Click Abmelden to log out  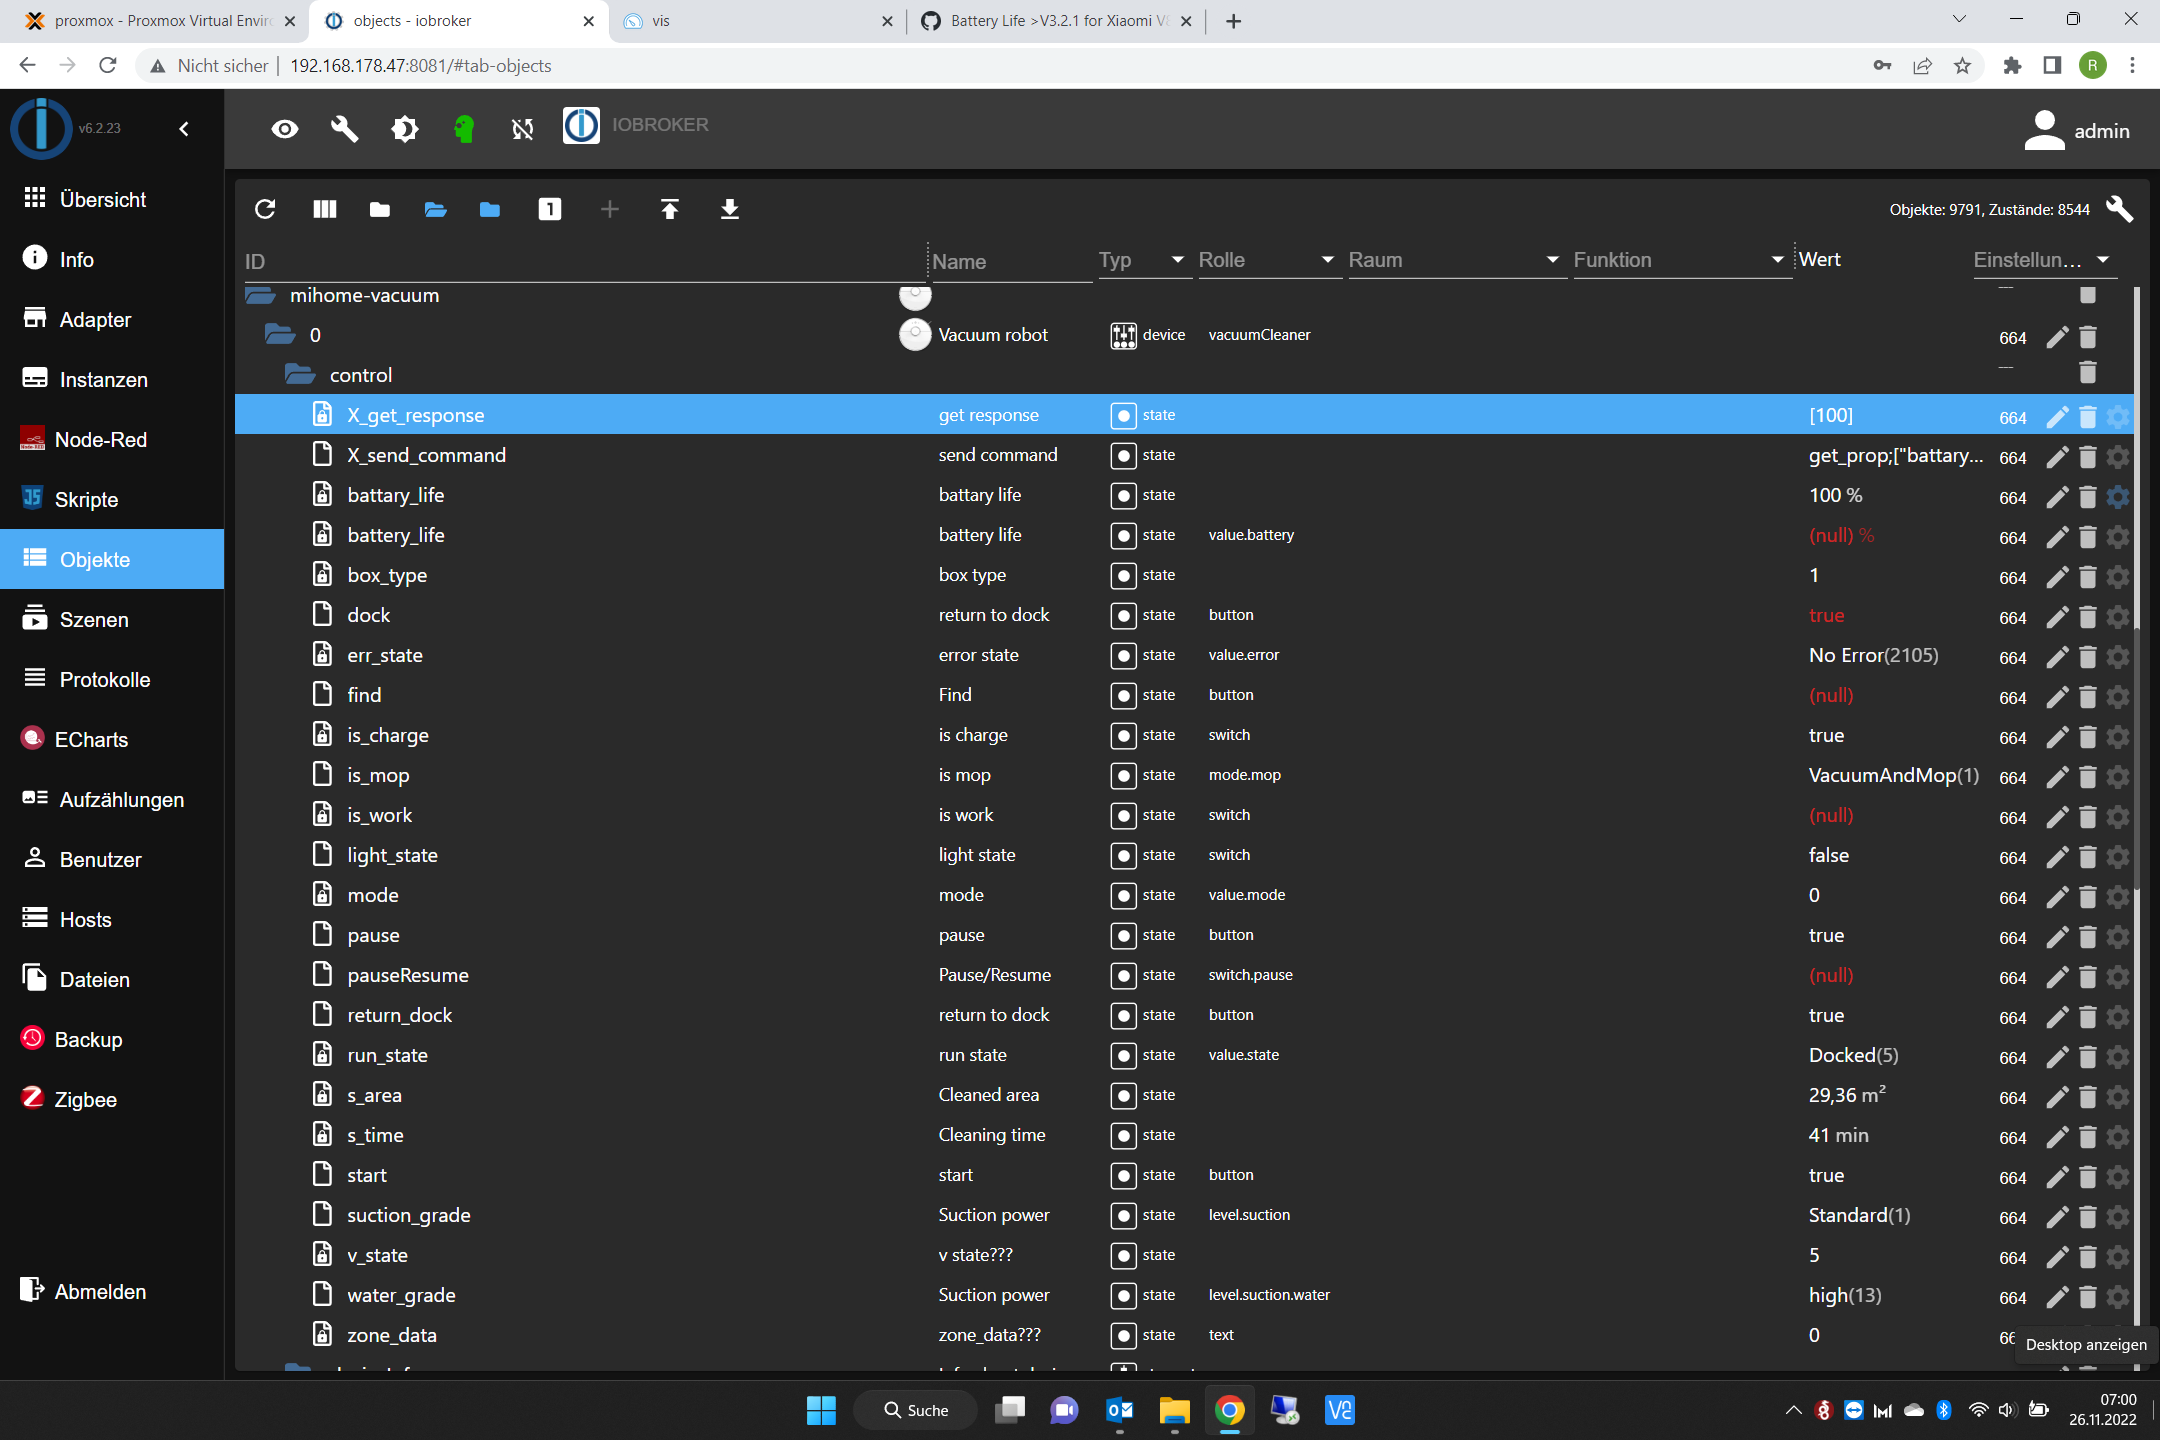pos(100,1292)
